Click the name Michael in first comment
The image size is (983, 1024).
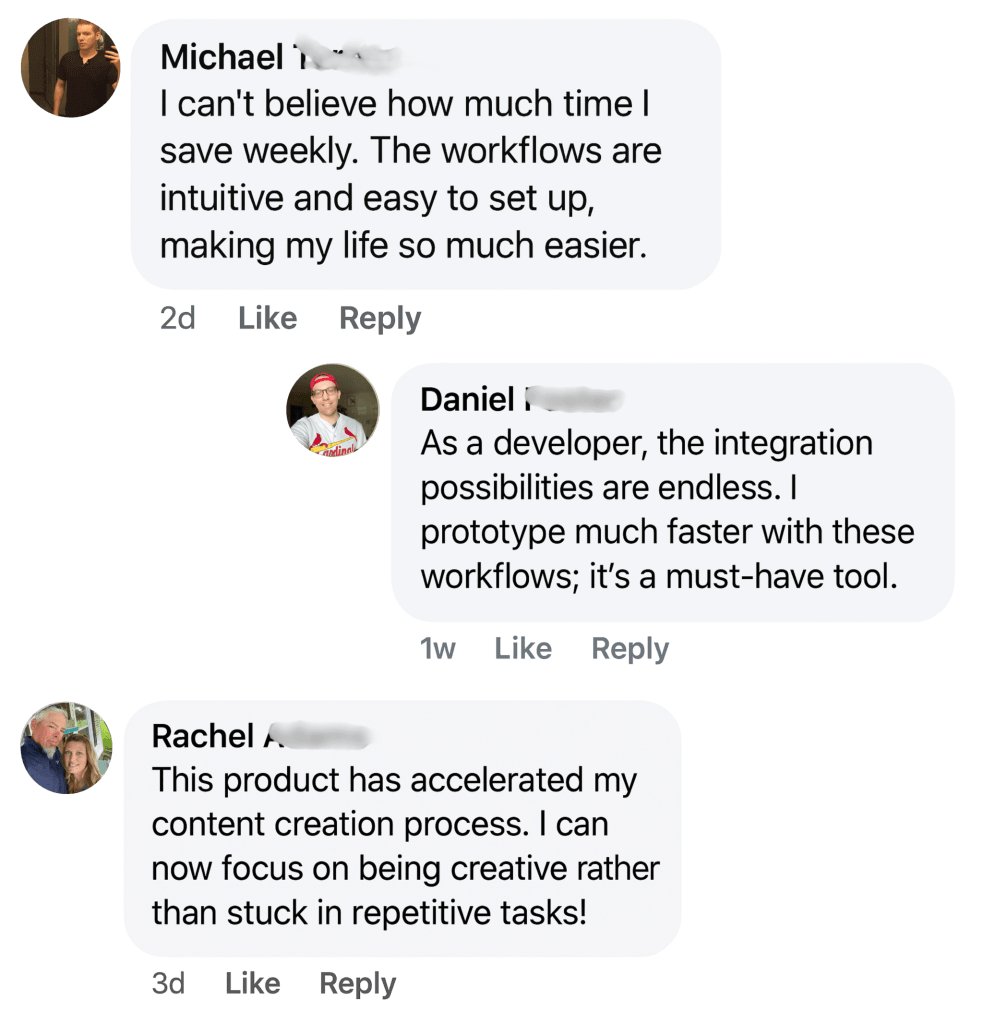222,58
